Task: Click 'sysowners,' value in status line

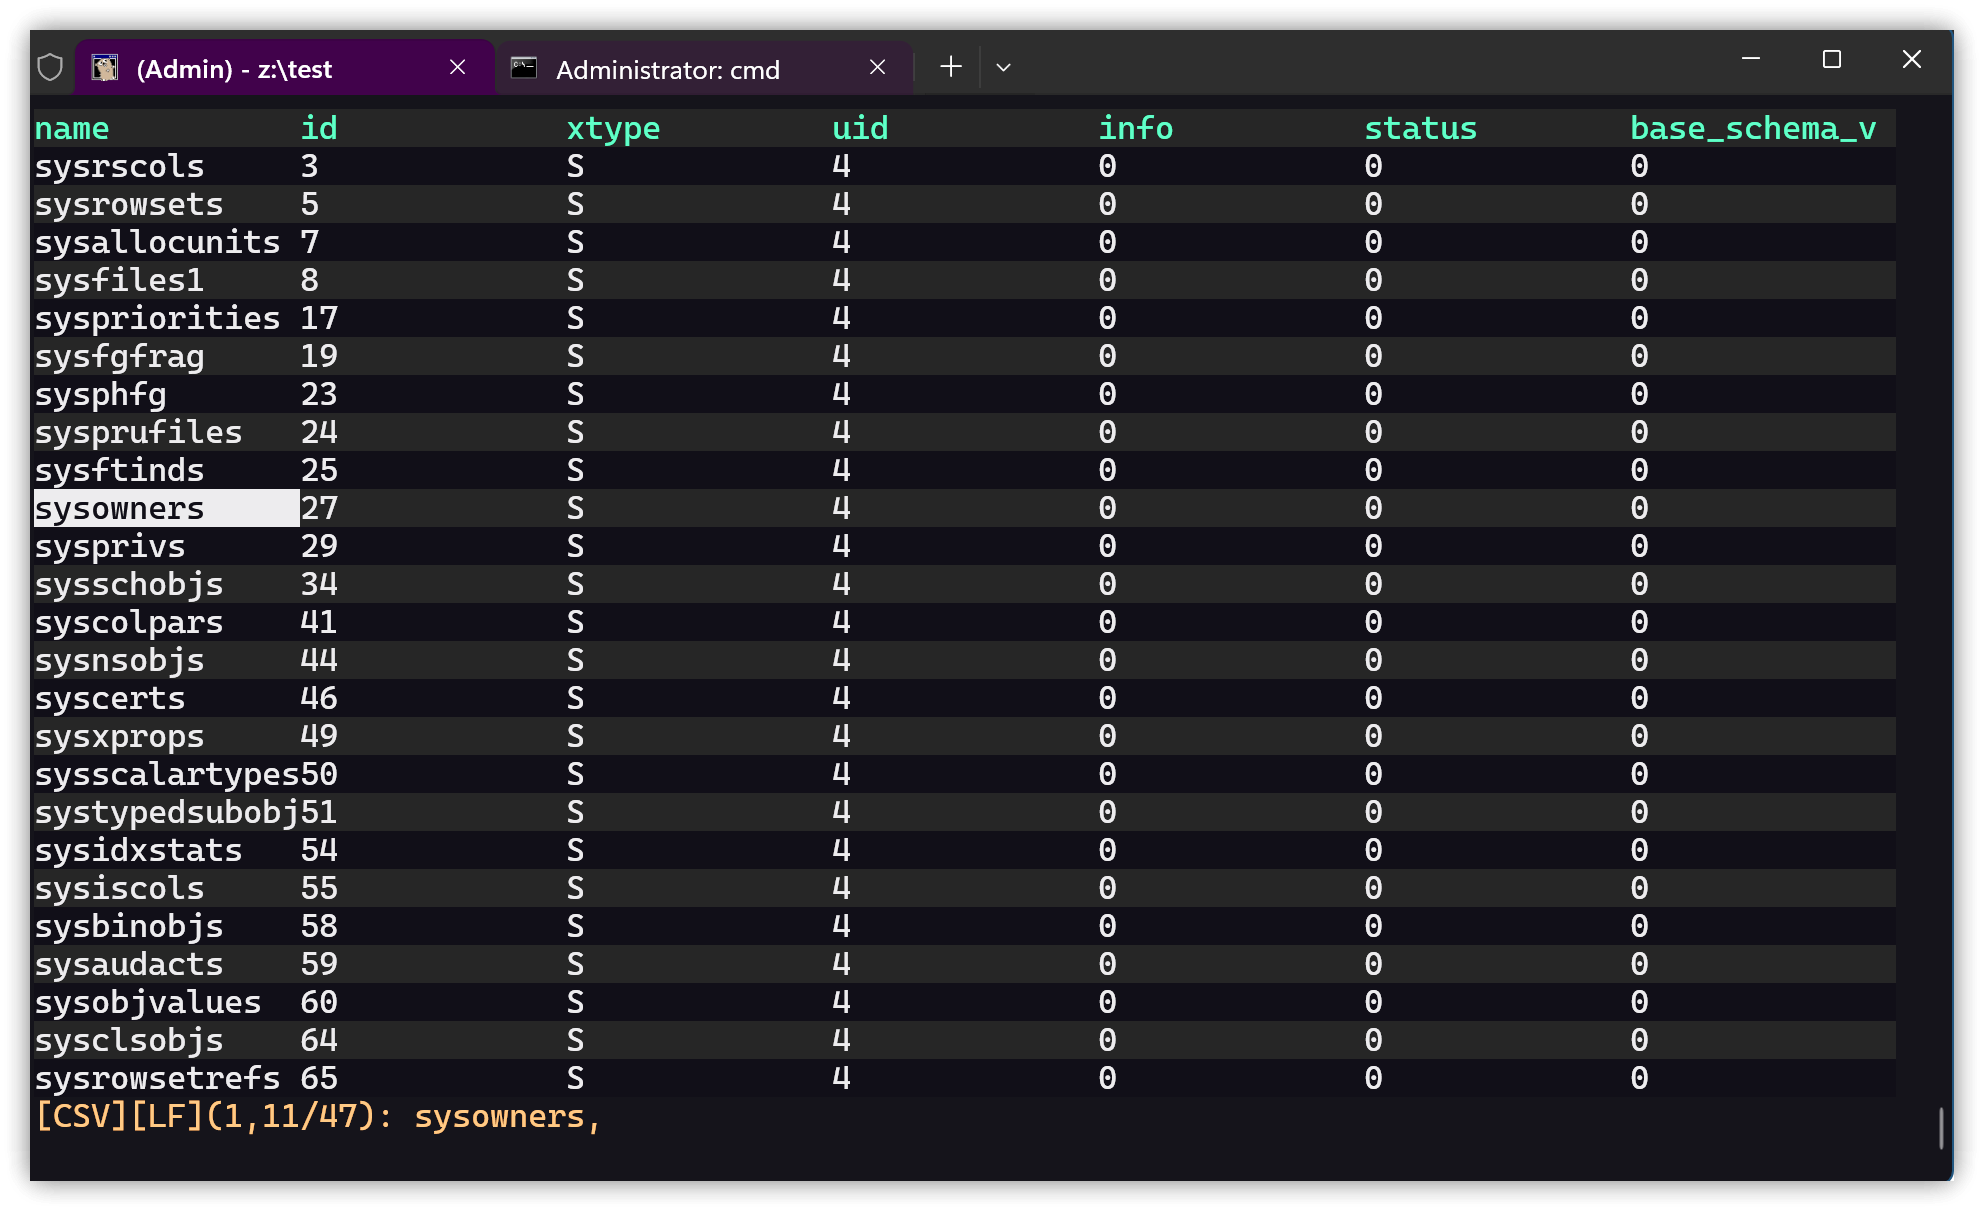Action: [x=508, y=1116]
